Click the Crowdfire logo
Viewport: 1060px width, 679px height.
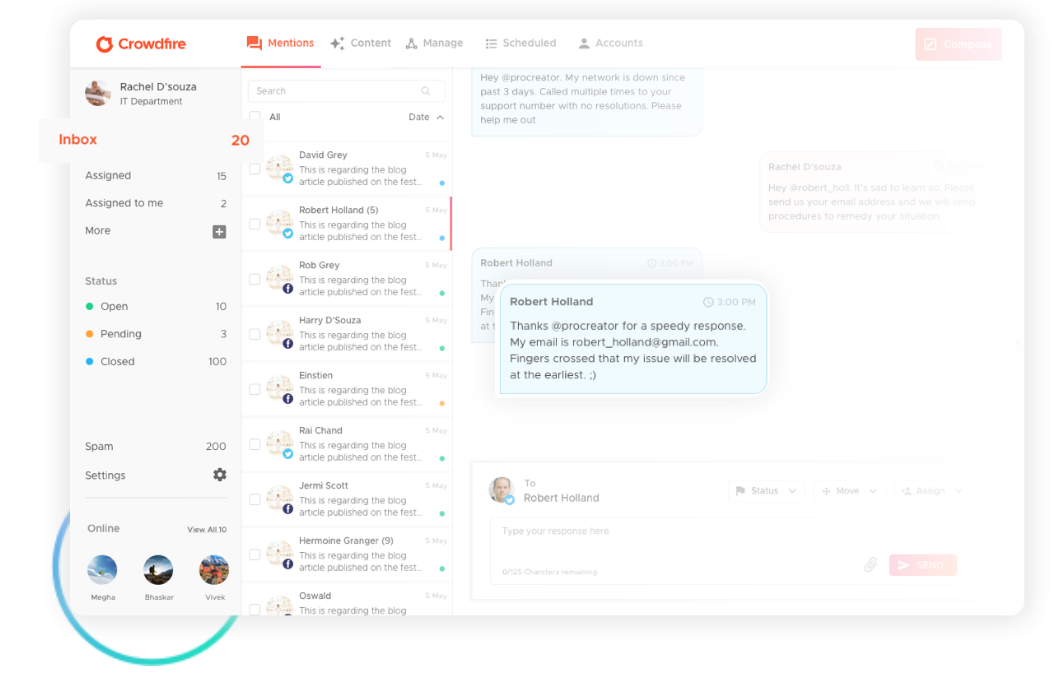[141, 44]
